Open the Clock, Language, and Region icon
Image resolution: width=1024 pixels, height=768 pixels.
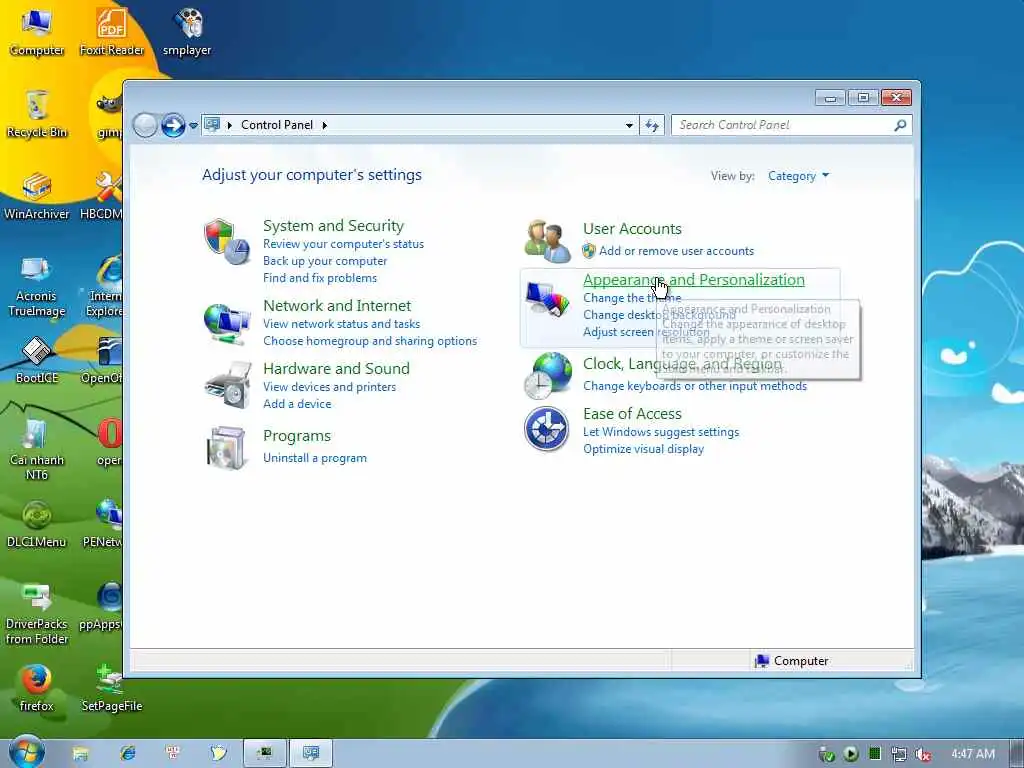tap(547, 376)
